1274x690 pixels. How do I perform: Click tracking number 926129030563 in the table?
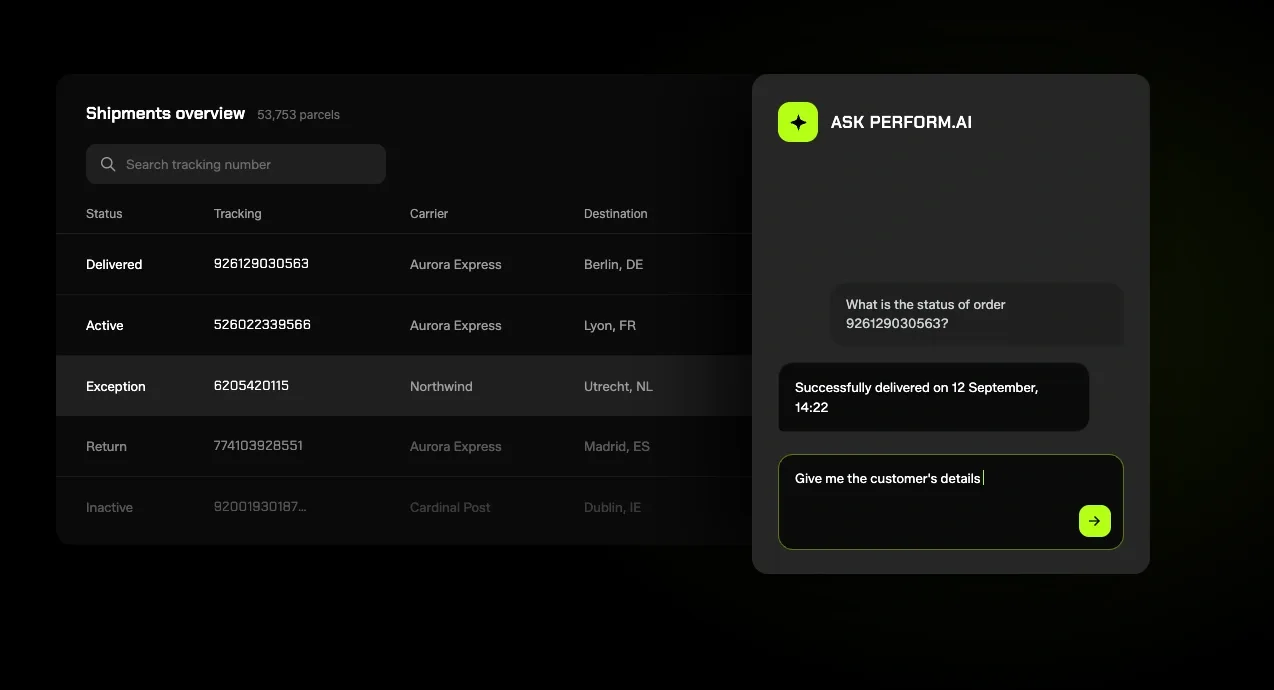261,264
